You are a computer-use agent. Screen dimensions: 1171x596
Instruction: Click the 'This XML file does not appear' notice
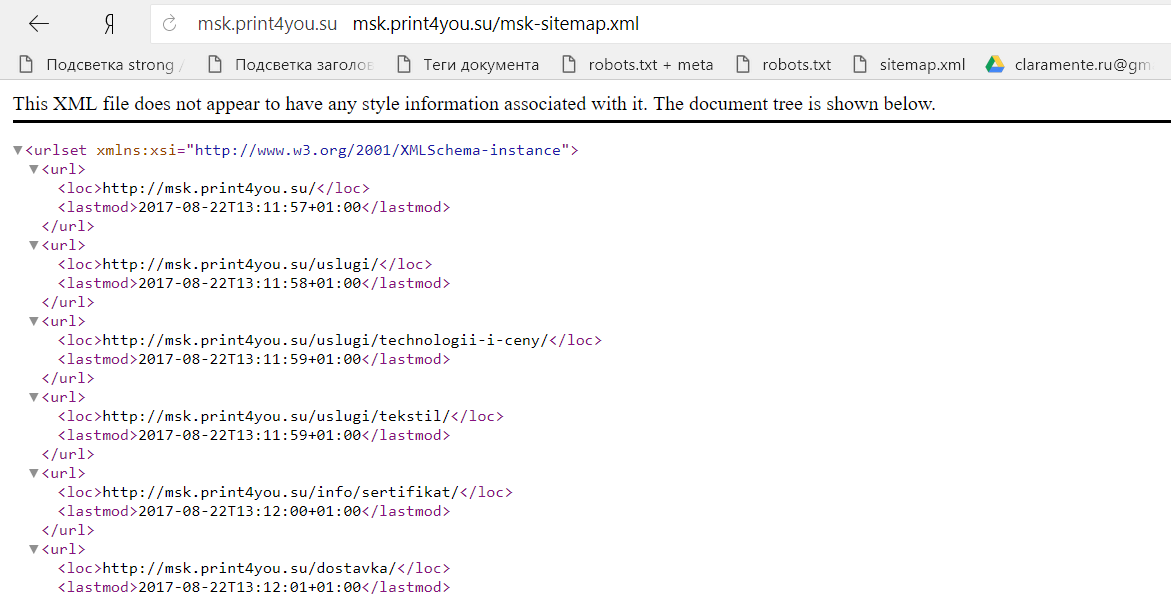coord(474,104)
